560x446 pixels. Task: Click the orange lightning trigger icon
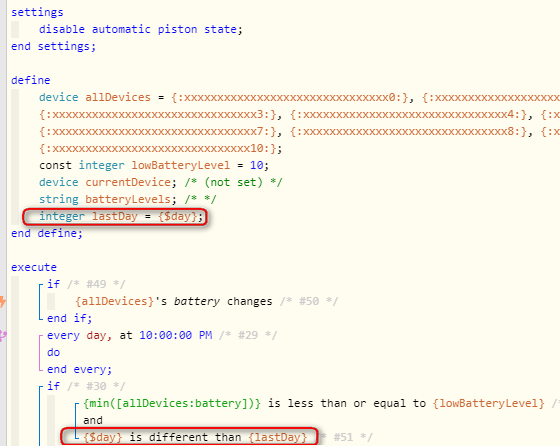click(2, 301)
